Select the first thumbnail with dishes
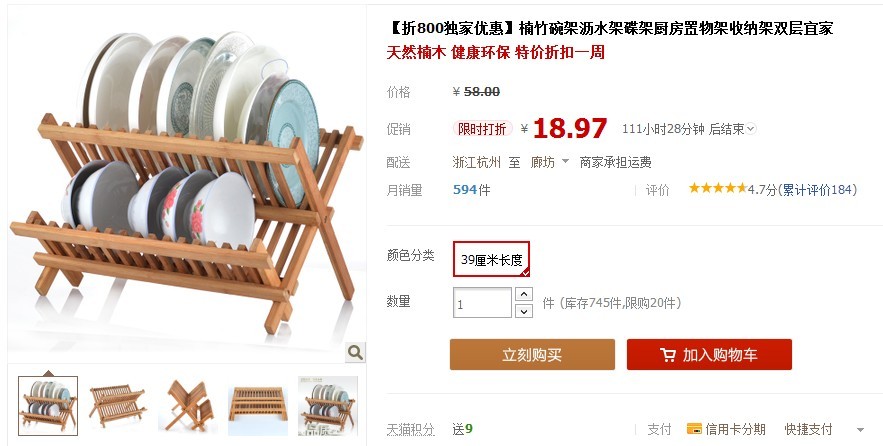This screenshot has width=883, height=446. [48, 406]
